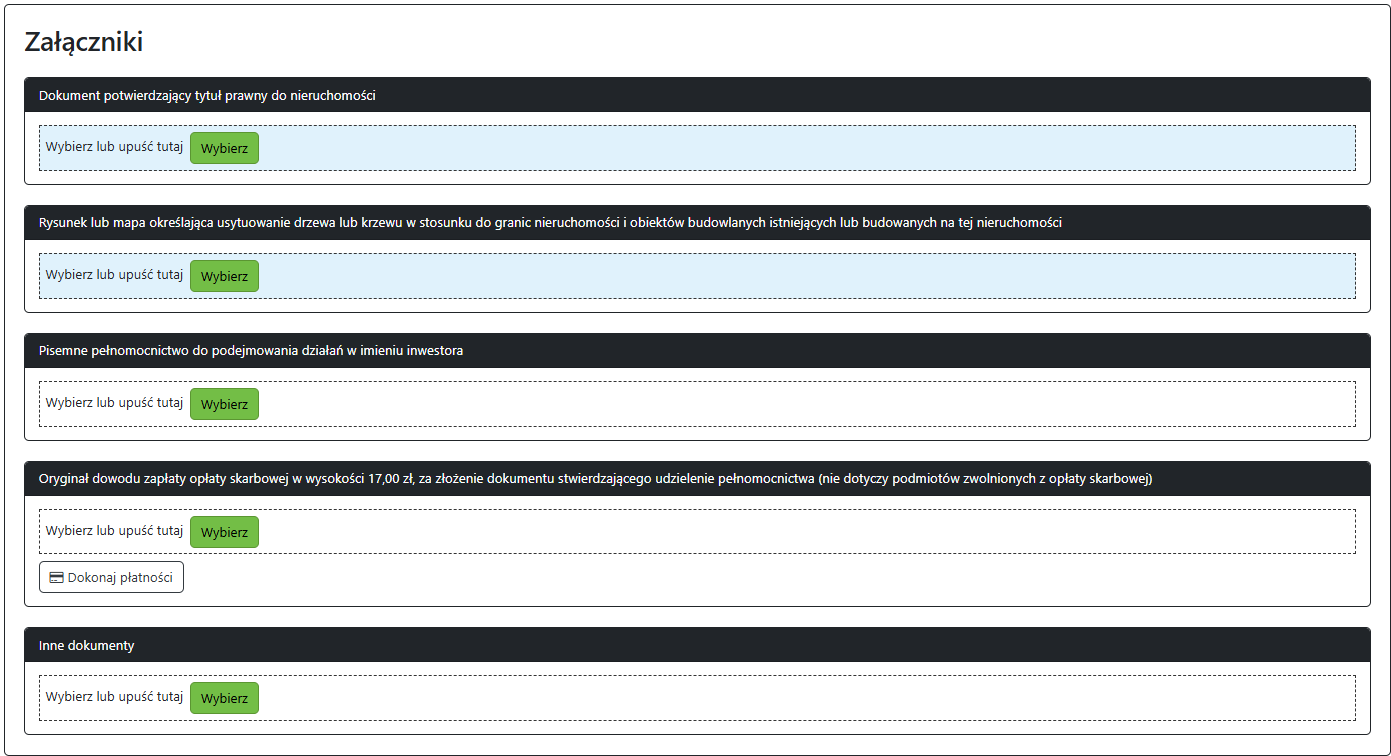Click the drop zone under Pisemne pełnomocnictwo
Viewport: 1391px width, 756px height.
[800, 404]
